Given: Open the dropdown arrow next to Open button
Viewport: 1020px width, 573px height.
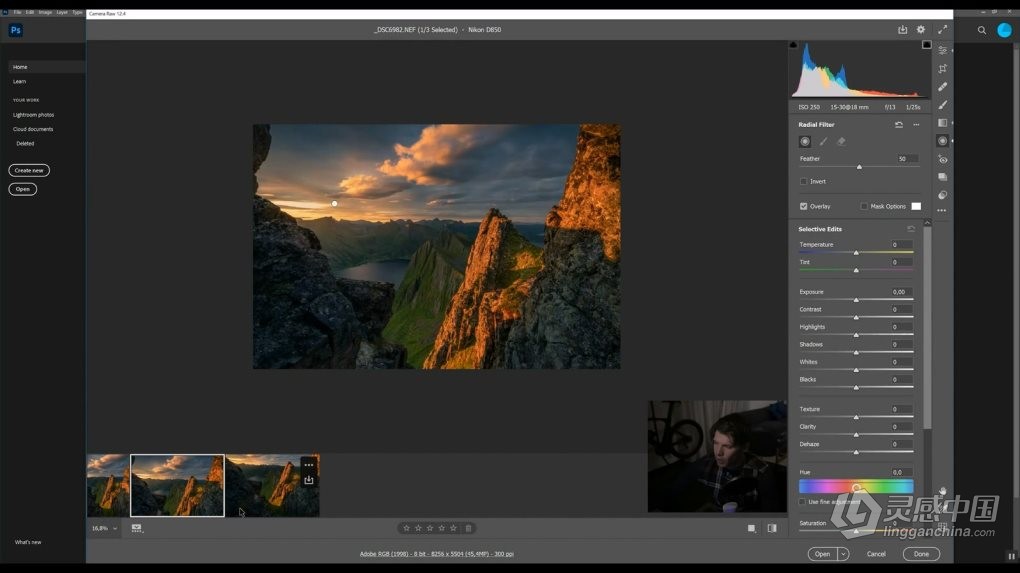Looking at the screenshot, I should pos(843,554).
